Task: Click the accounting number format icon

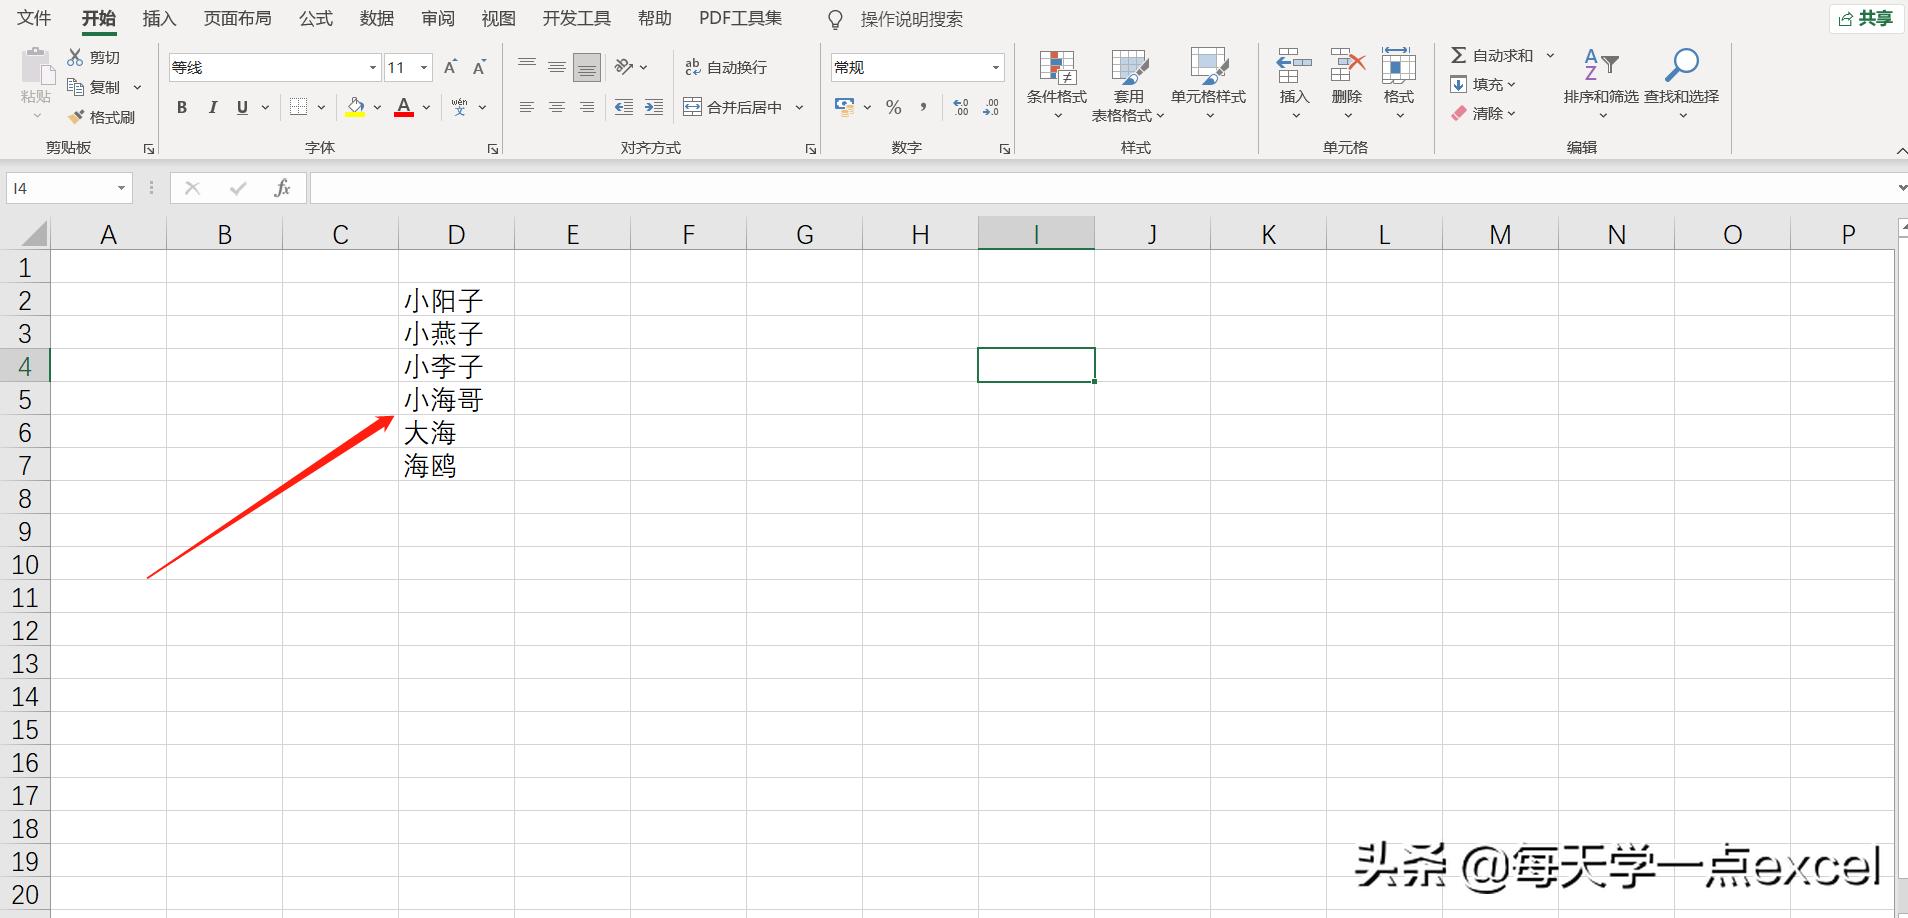Action: [x=845, y=107]
